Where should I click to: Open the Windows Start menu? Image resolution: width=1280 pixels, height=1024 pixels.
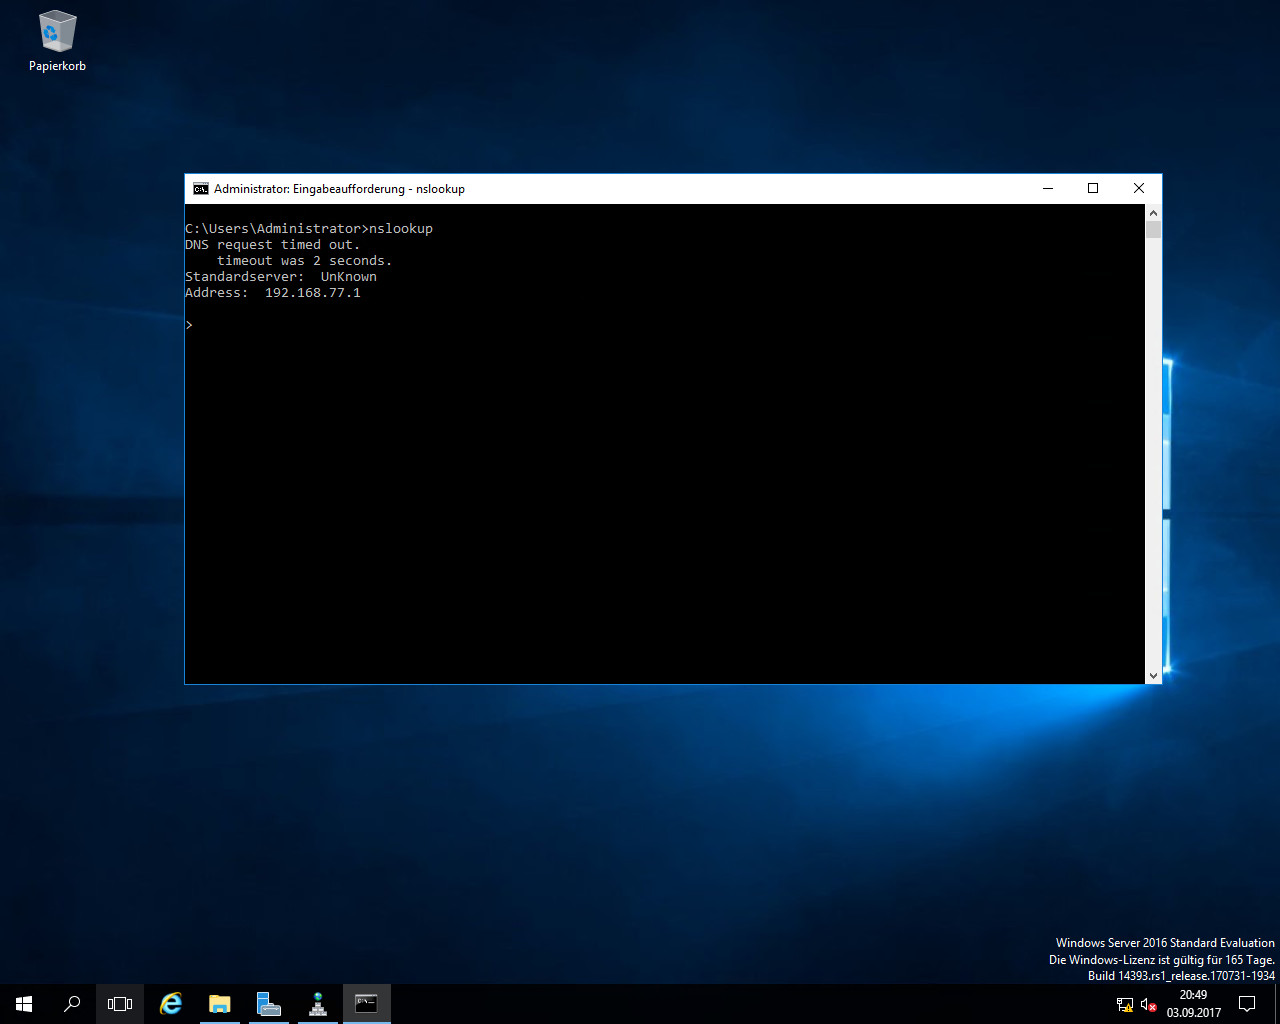pyautogui.click(x=24, y=1004)
